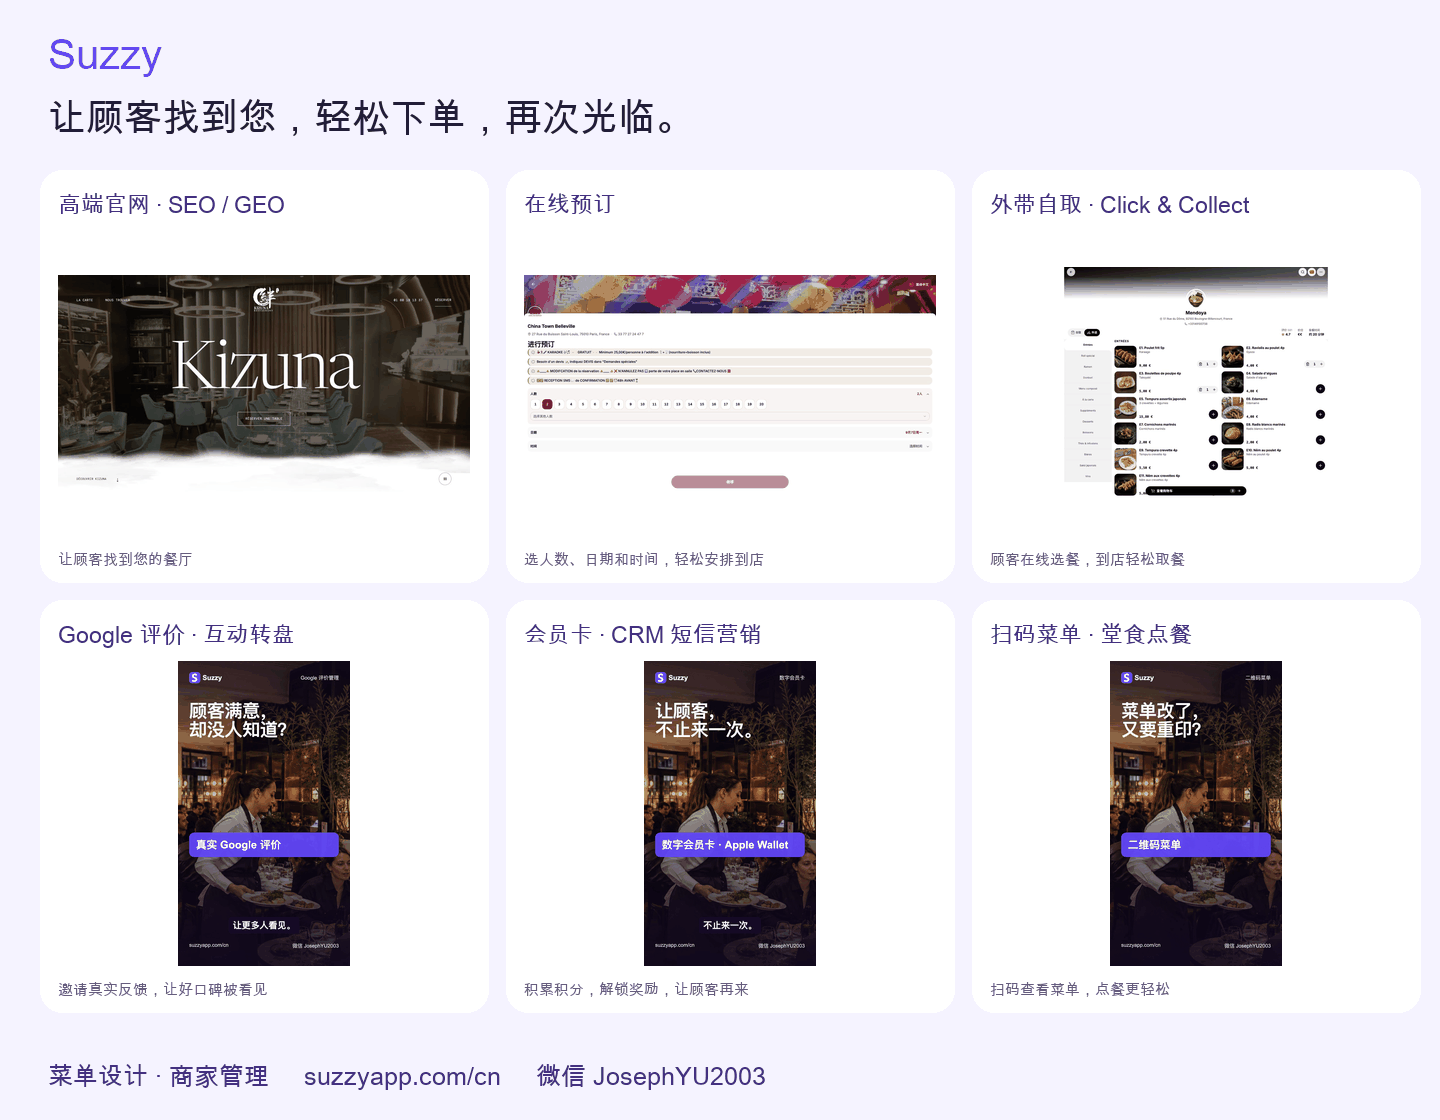Viewport: 1440px width, 1120px height.
Task: Click the 微信 JosephYU2003 contact text
Action: tap(651, 1076)
